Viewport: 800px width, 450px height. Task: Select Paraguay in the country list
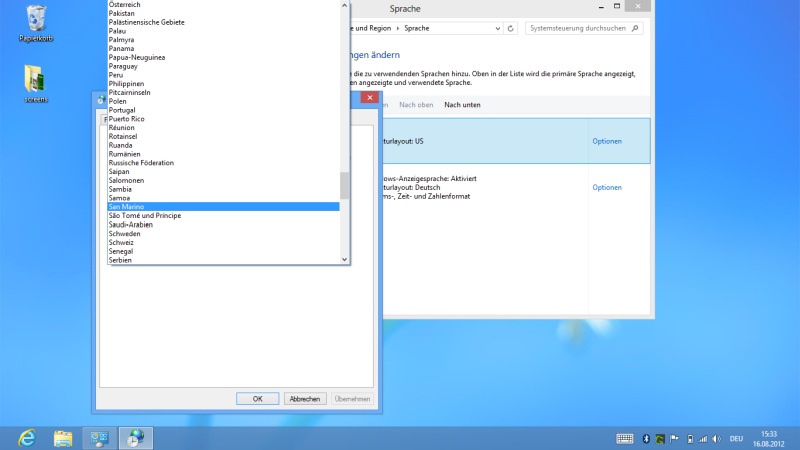(x=223, y=66)
